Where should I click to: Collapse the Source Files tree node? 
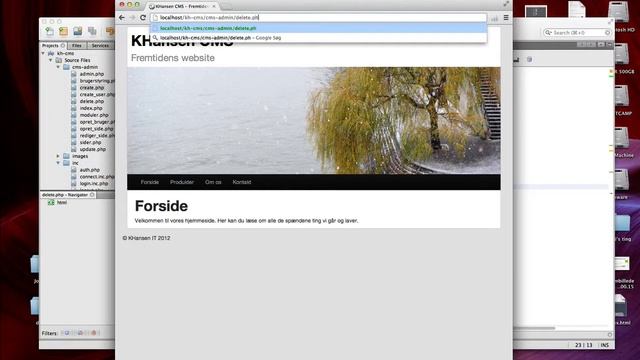pos(51,60)
